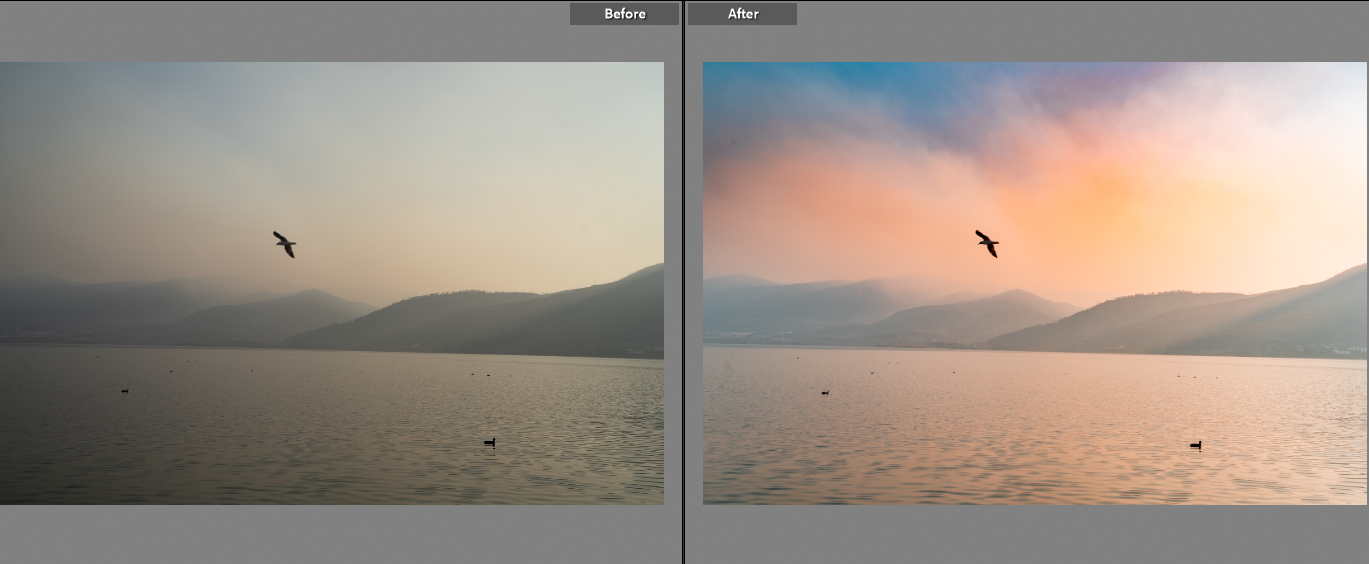
Task: Click the gray canvas below the After photo
Action: point(1030,535)
